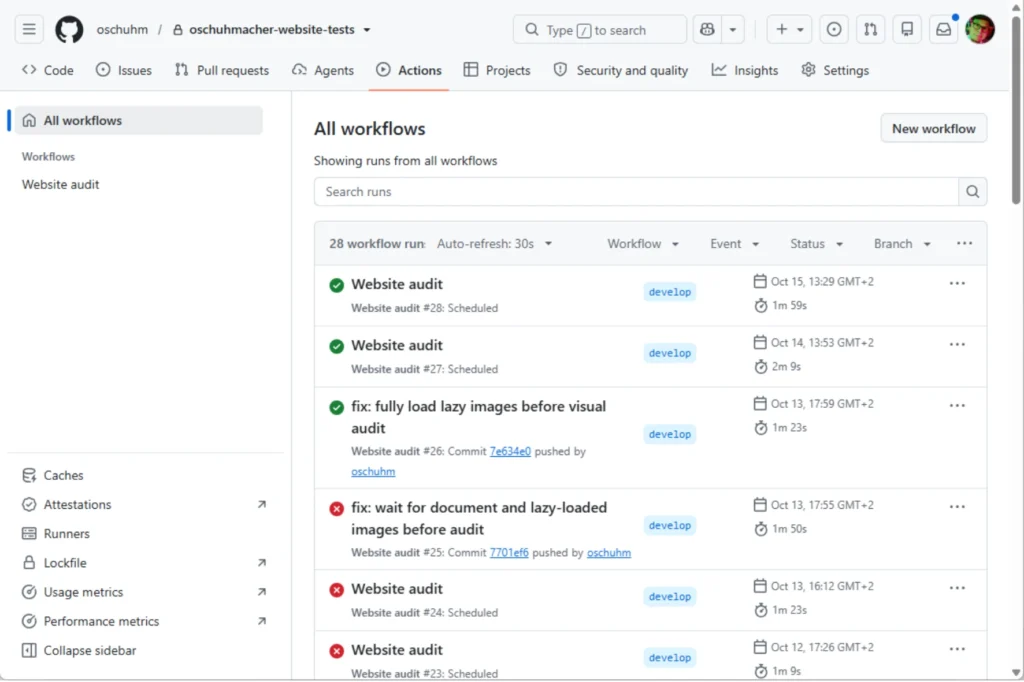Switch to the Settings tab
This screenshot has width=1024, height=682.
[x=835, y=70]
